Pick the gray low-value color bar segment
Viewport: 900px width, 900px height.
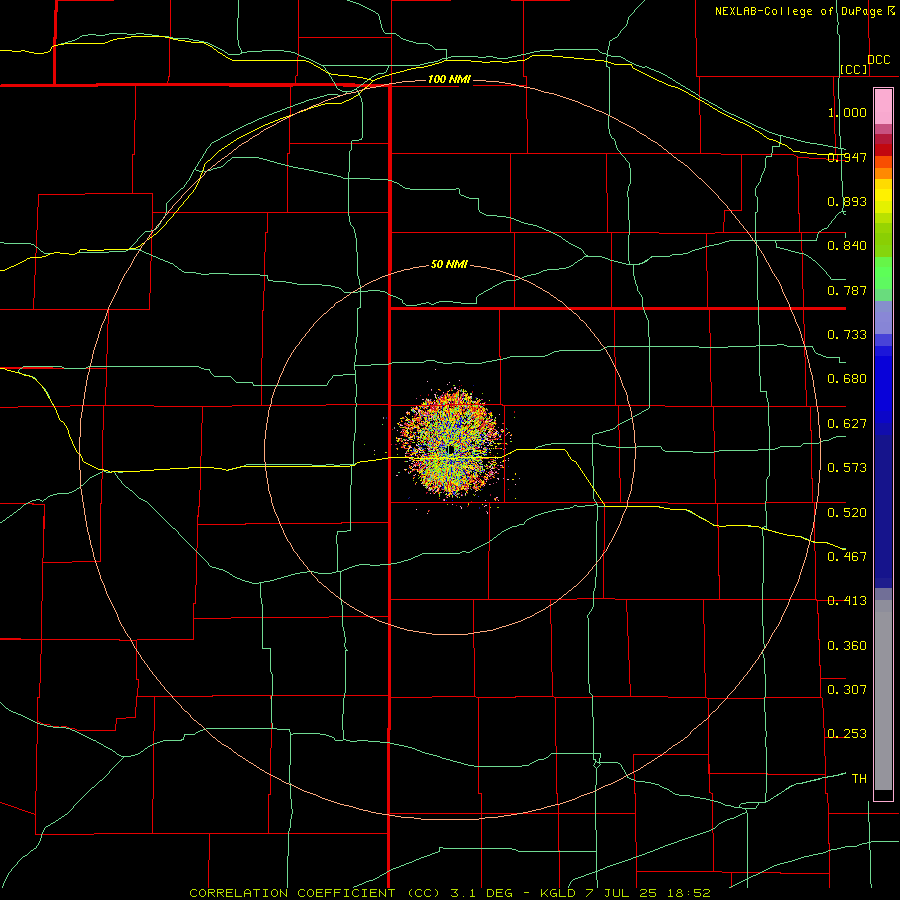coord(883,695)
